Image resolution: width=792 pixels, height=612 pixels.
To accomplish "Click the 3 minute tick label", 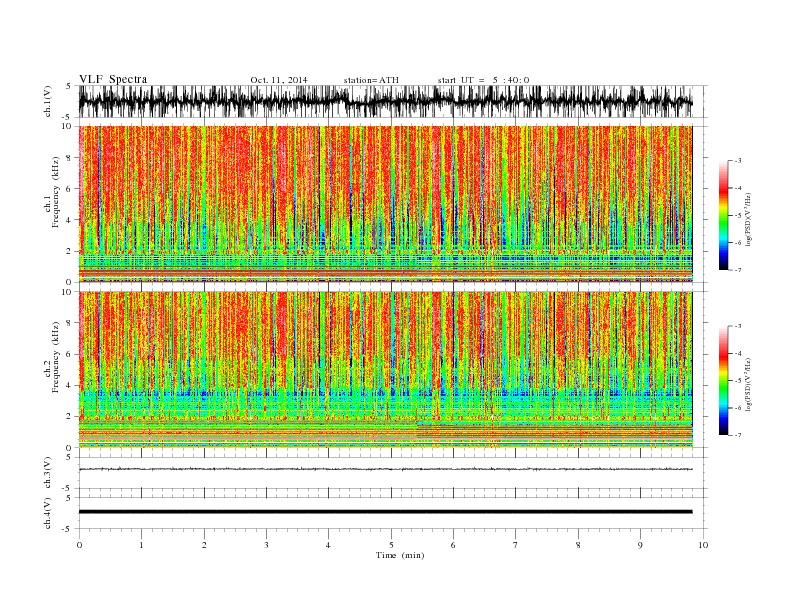I will (x=266, y=545).
